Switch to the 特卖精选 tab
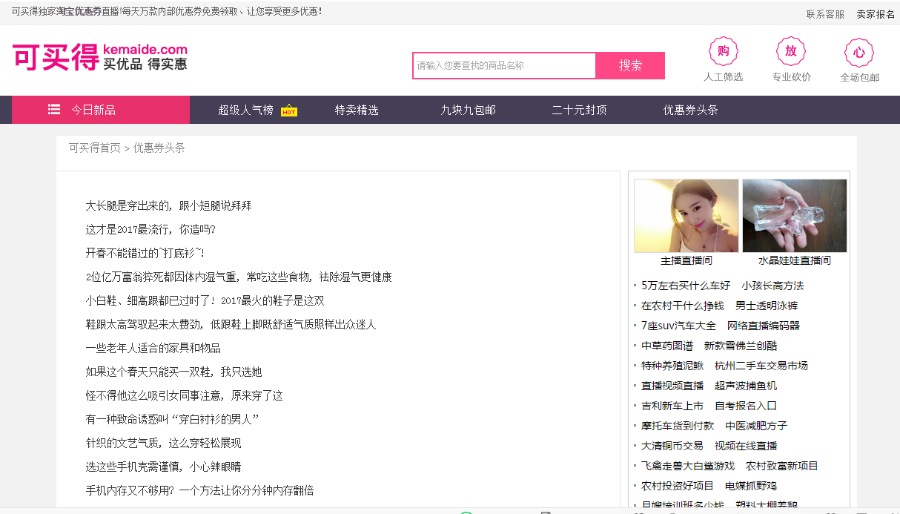 coord(356,110)
